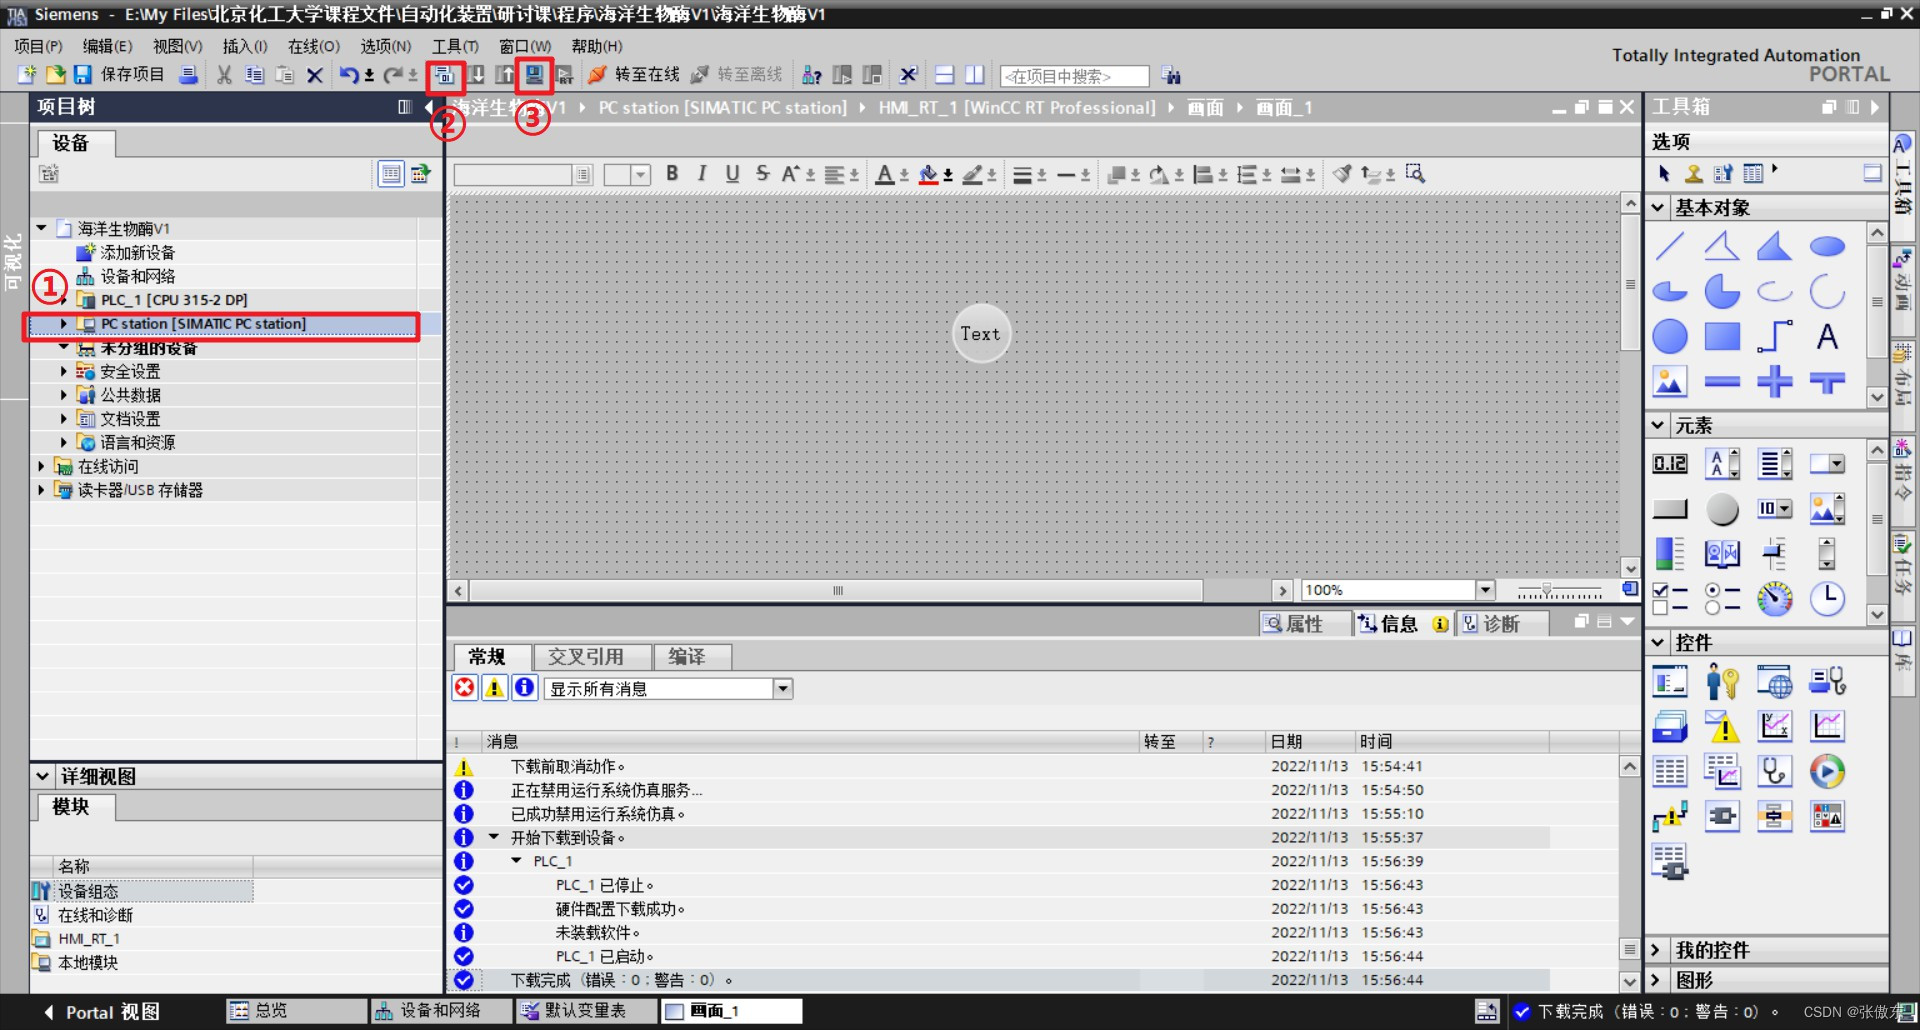Select the Gauge element in 元素
The width and height of the screenshot is (1920, 1030).
tap(1774, 598)
